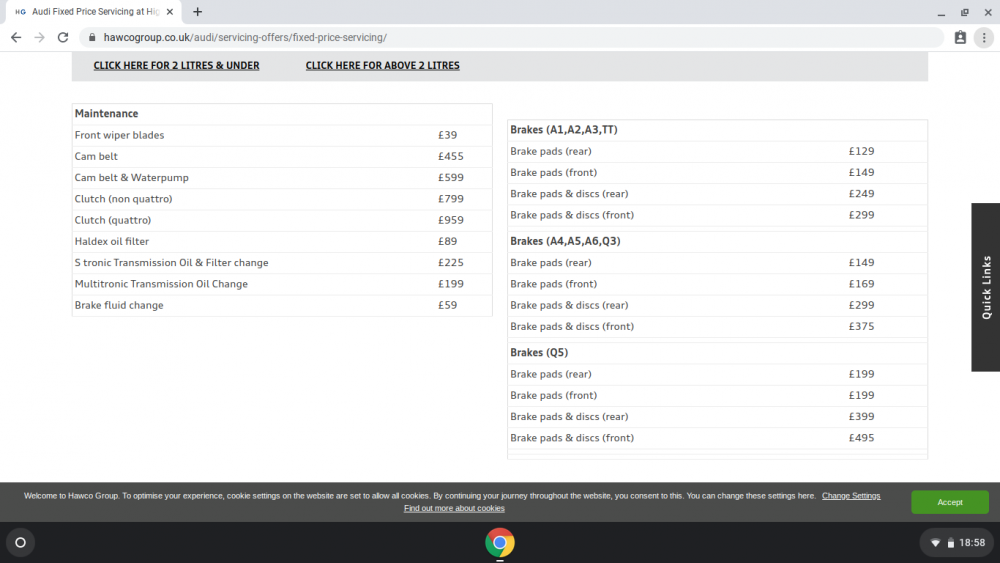Click the £169 front pads price
Image resolution: width=1000 pixels, height=563 pixels.
pos(862,284)
